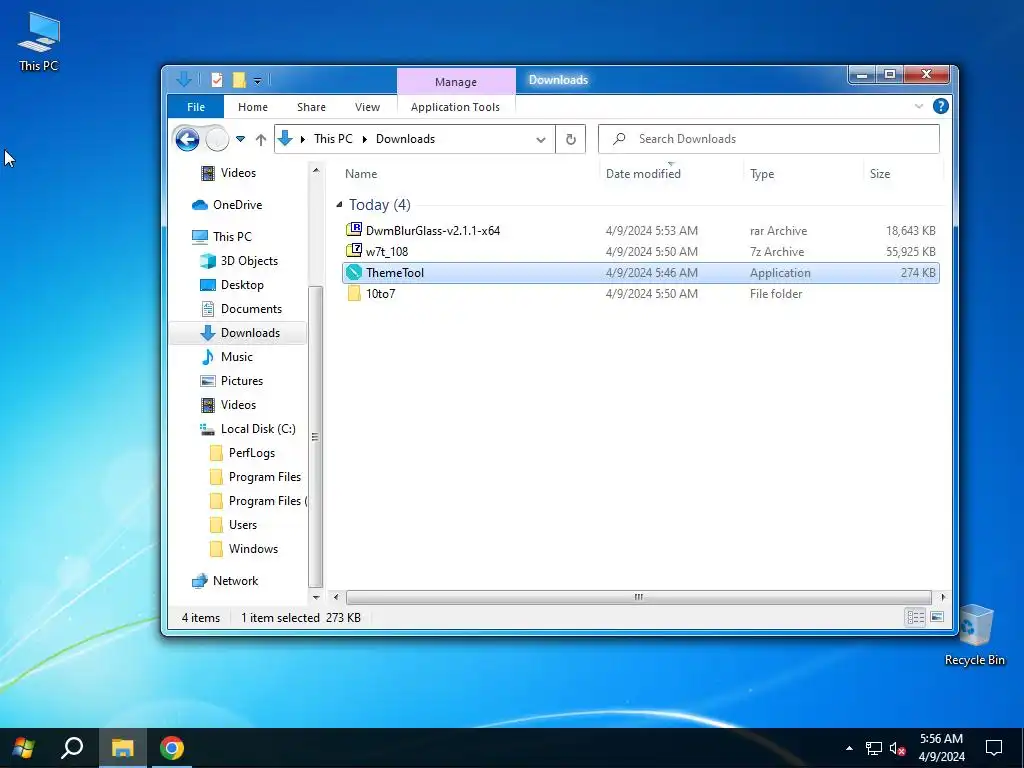The image size is (1024, 768).
Task: Open taskbar Search magnifier
Action: coord(72,748)
